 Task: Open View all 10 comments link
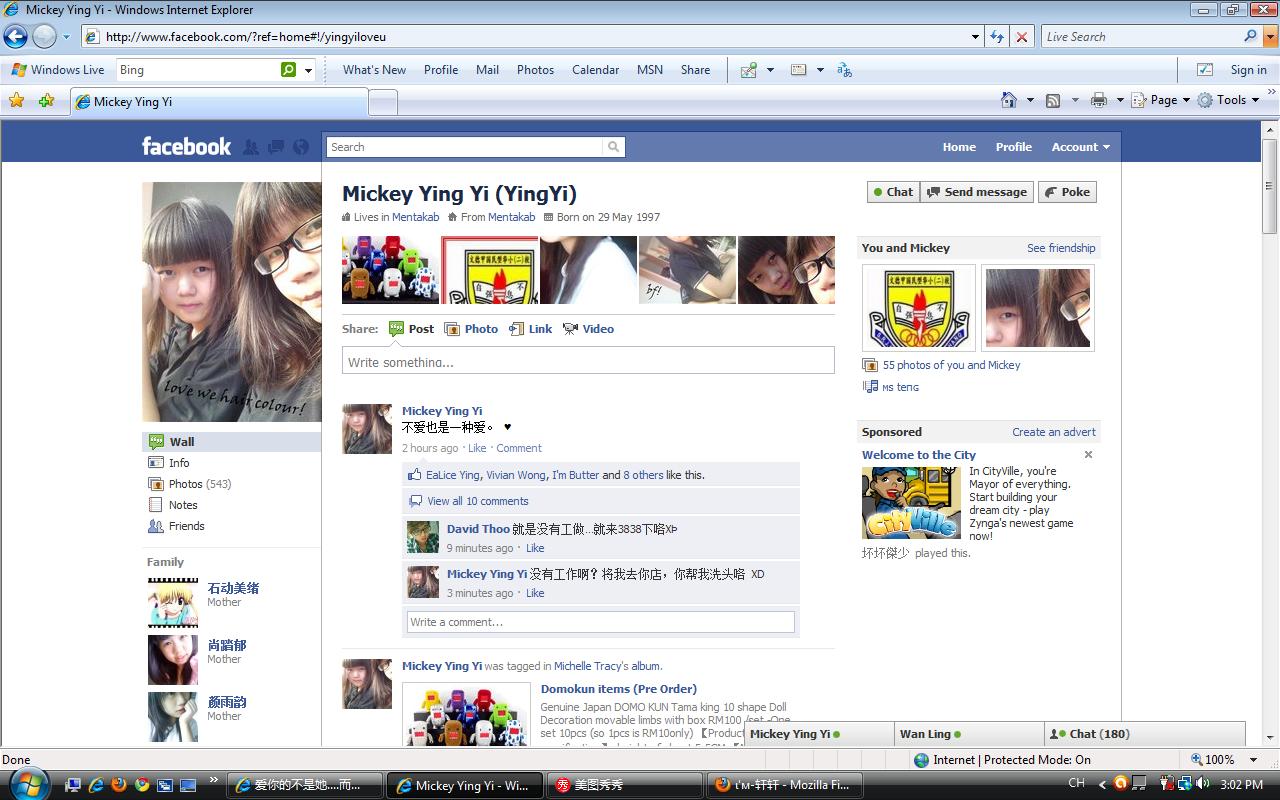pyautogui.click(x=478, y=501)
